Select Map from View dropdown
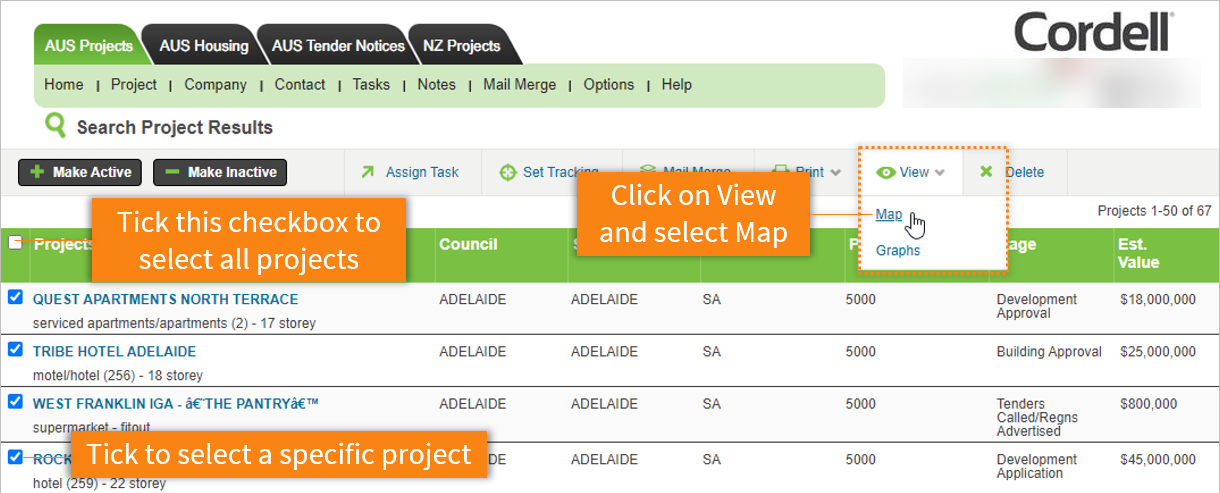 (888, 214)
